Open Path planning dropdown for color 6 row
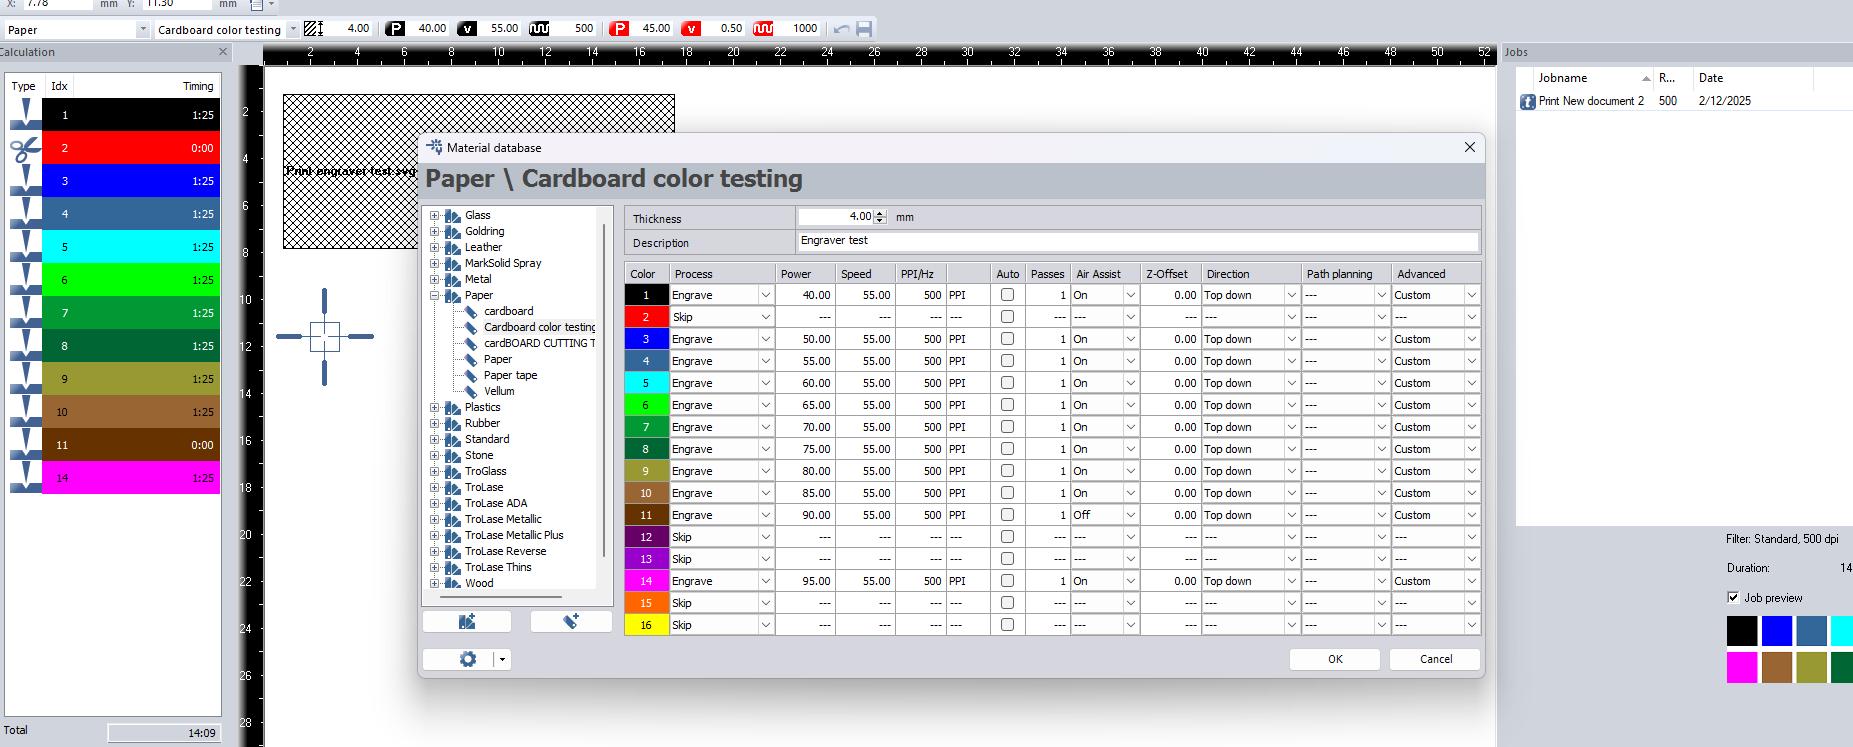The width and height of the screenshot is (1853, 747). pyautogui.click(x=1381, y=405)
